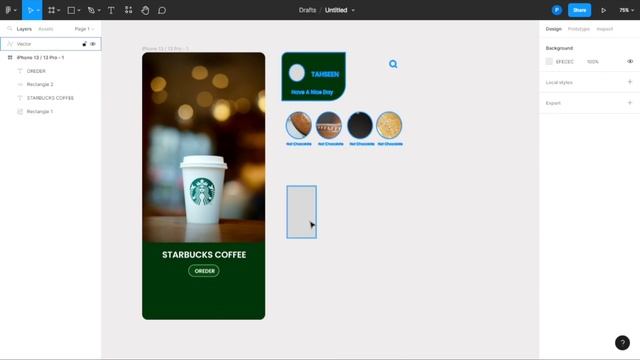Select the Hand tool
The width and height of the screenshot is (640, 360).
[x=145, y=10]
